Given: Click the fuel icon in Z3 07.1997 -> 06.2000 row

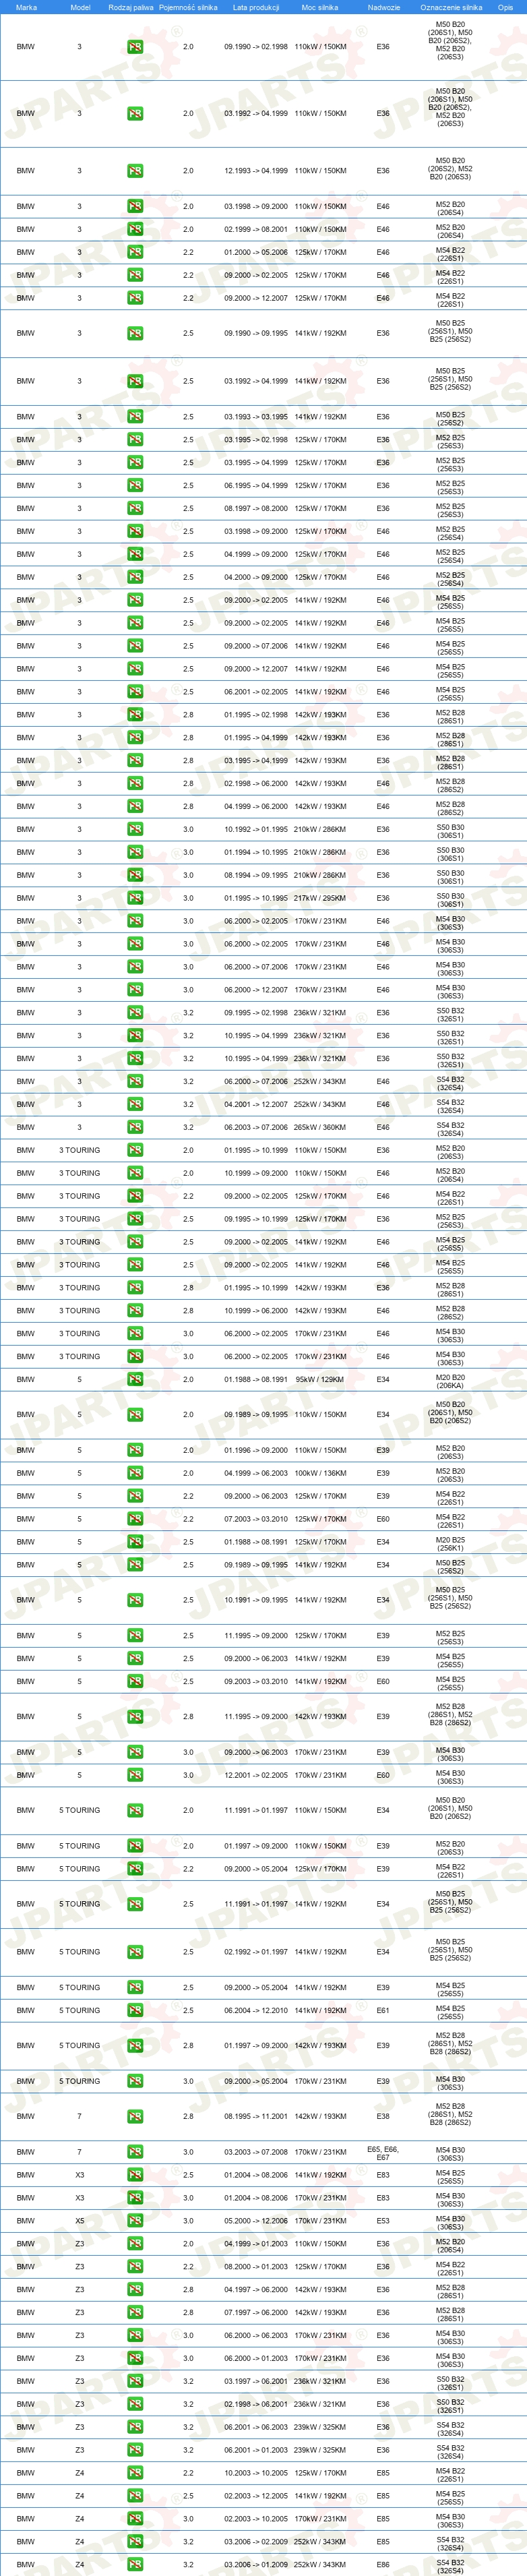Looking at the screenshot, I should click(135, 2312).
